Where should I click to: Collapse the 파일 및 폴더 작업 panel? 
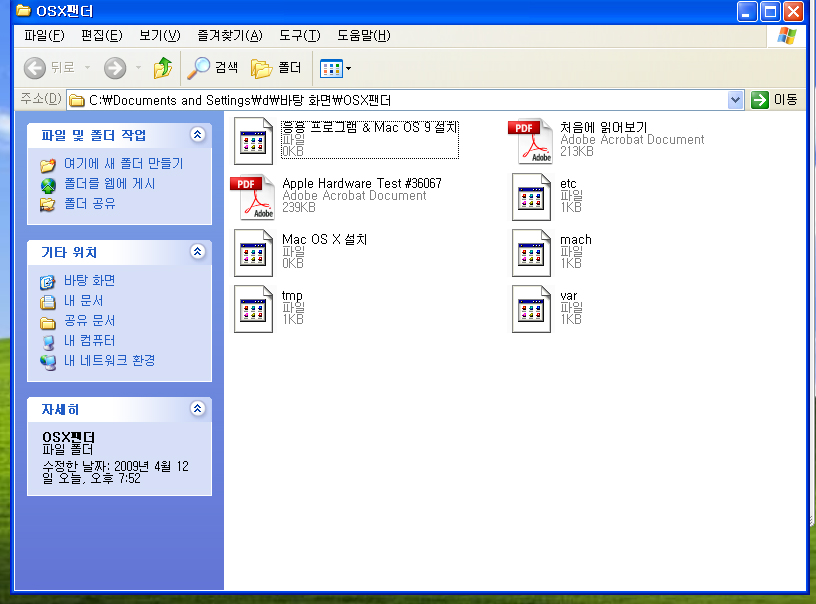coord(197,135)
